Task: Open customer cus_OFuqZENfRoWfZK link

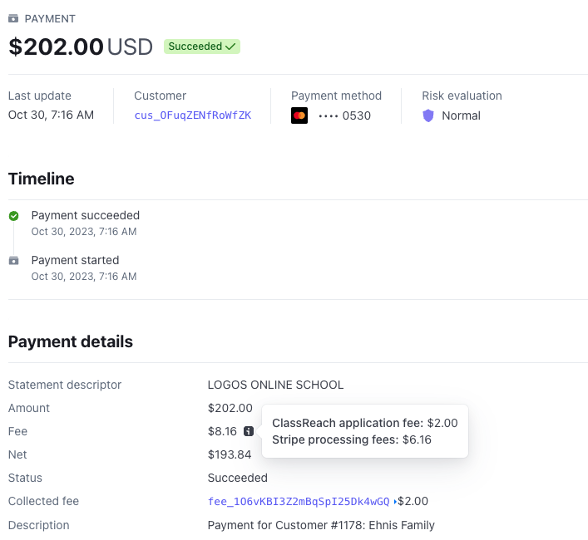Action: [x=193, y=115]
